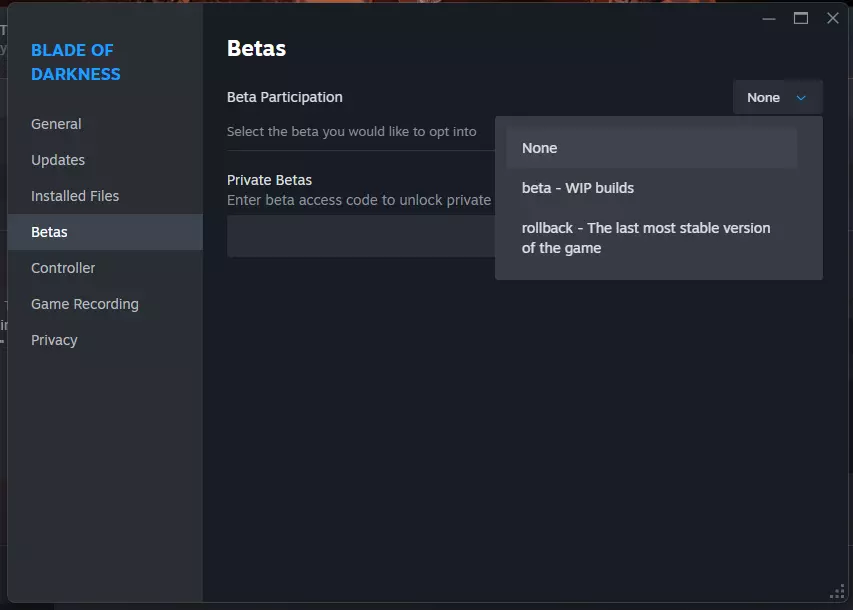Screen dimensions: 853x610
Task: Open the Privacy section
Action: pyautogui.click(x=54, y=340)
